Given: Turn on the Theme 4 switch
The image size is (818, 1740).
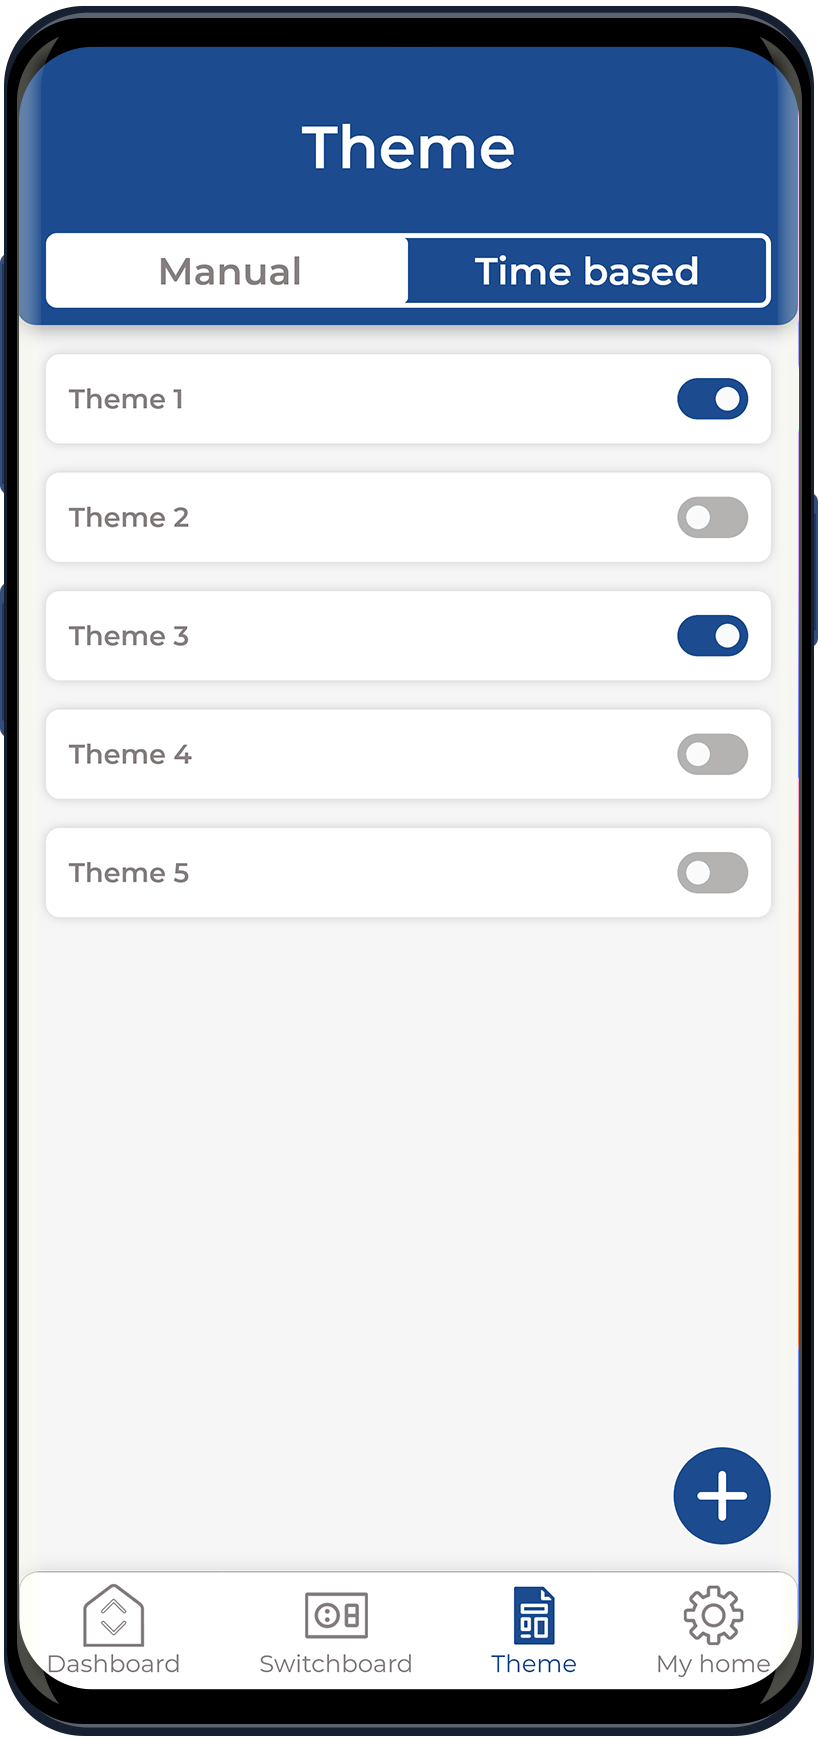Looking at the screenshot, I should pyautogui.click(x=712, y=754).
